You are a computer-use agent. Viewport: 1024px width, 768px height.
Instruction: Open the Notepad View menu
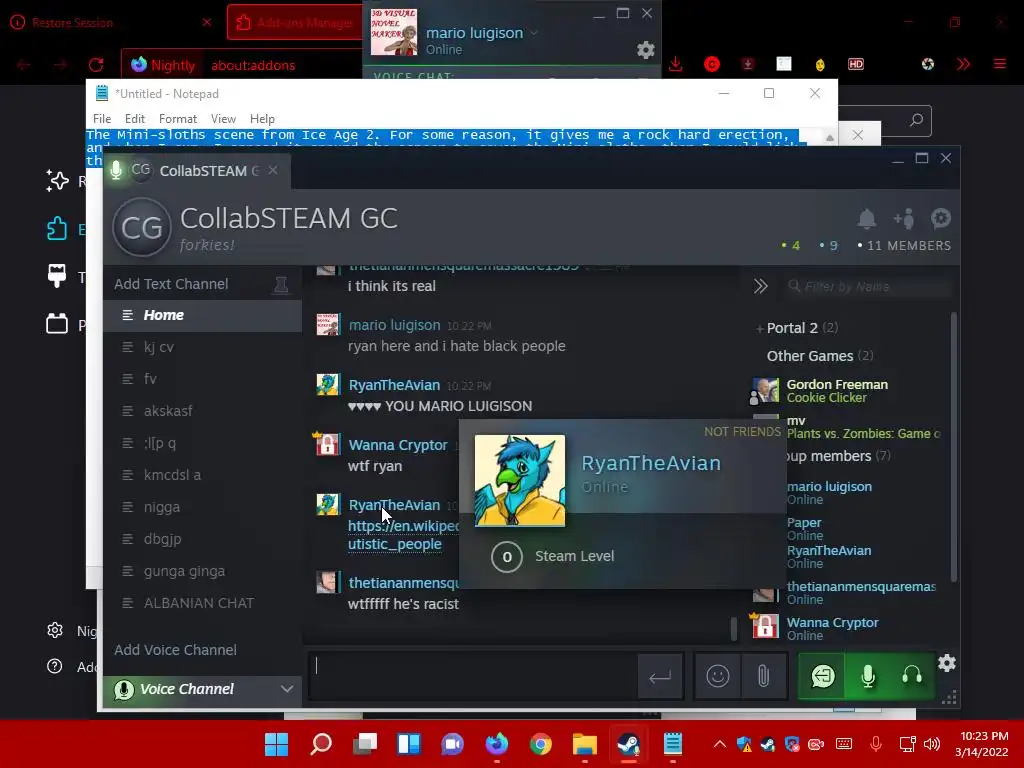coord(223,119)
